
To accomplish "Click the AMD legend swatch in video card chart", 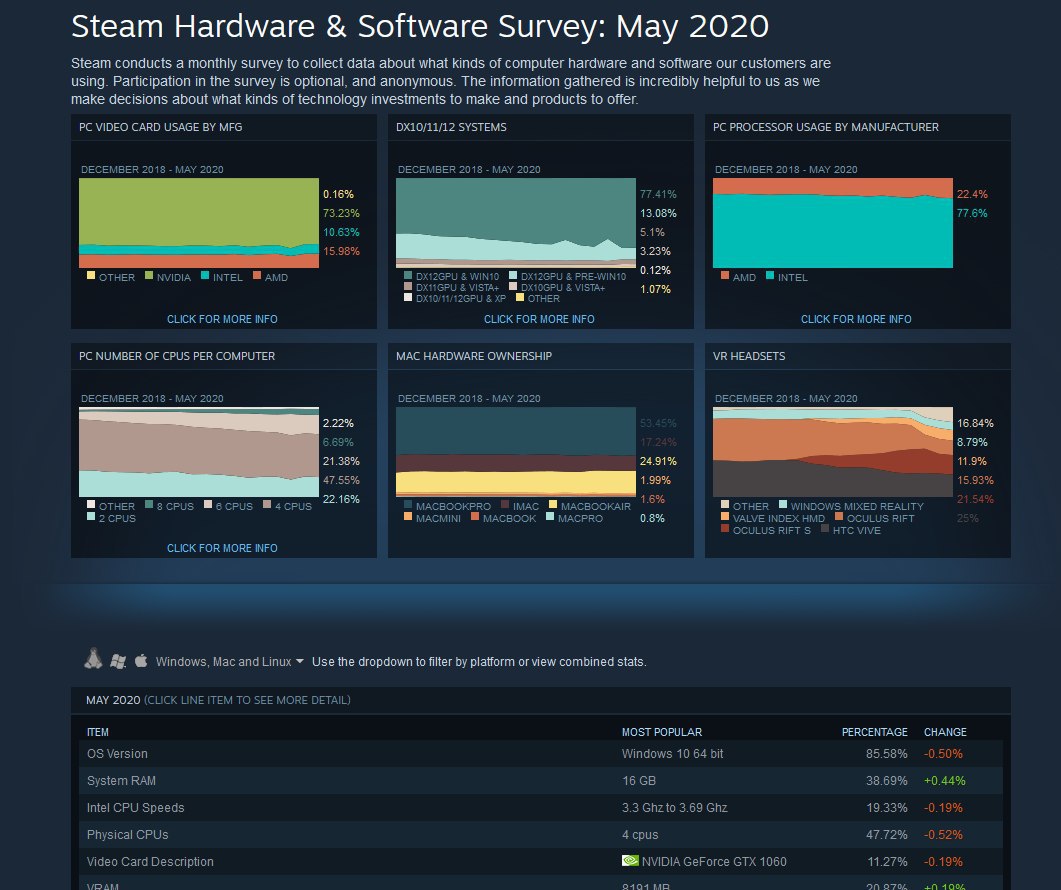I will tap(257, 275).
